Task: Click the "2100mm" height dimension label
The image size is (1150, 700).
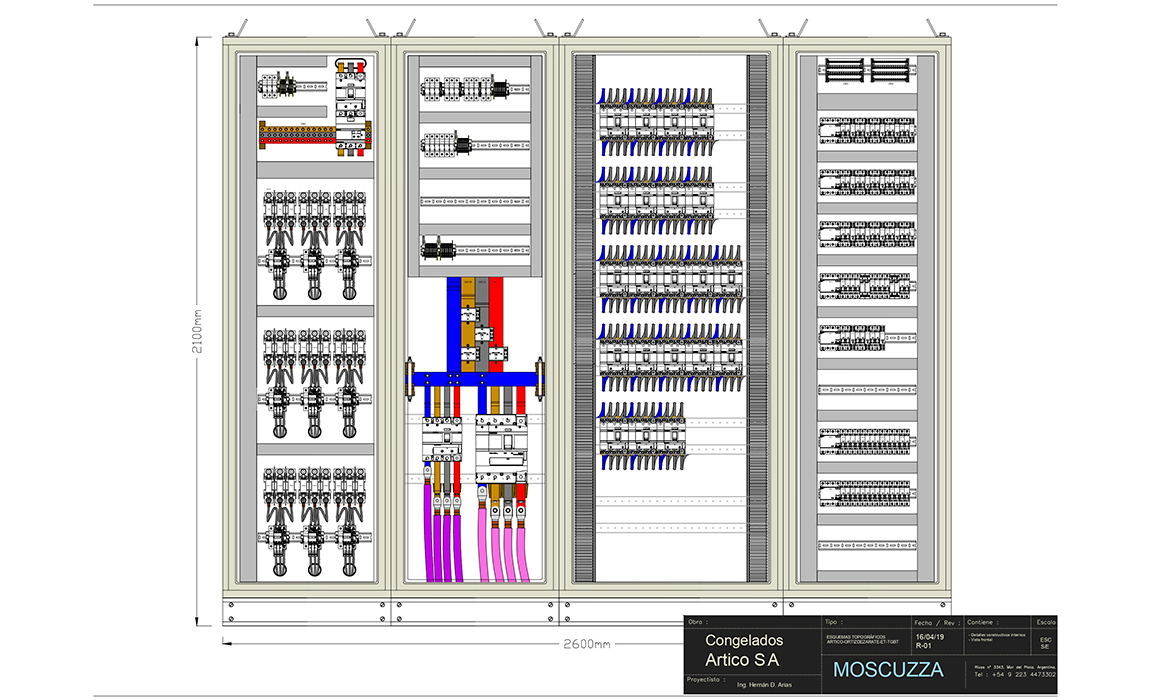Action: (x=197, y=331)
